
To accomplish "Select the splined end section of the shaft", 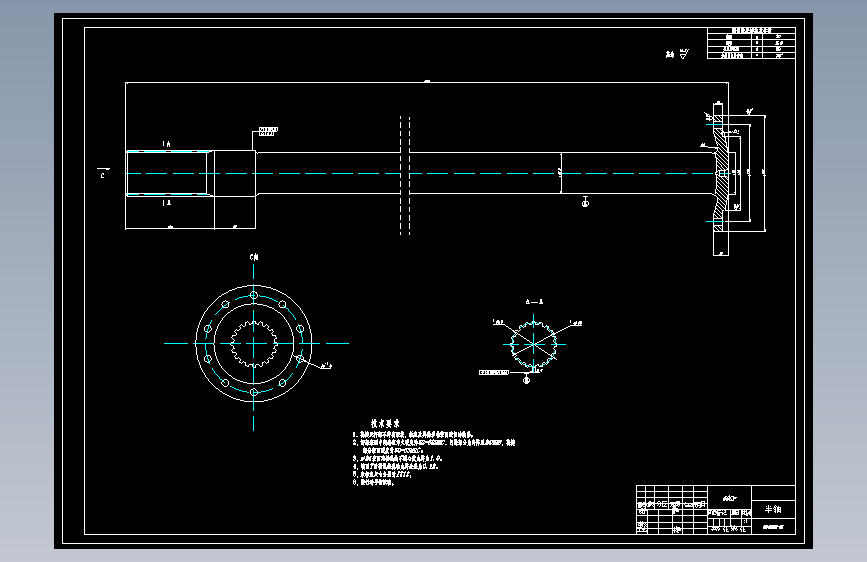I will [168, 173].
